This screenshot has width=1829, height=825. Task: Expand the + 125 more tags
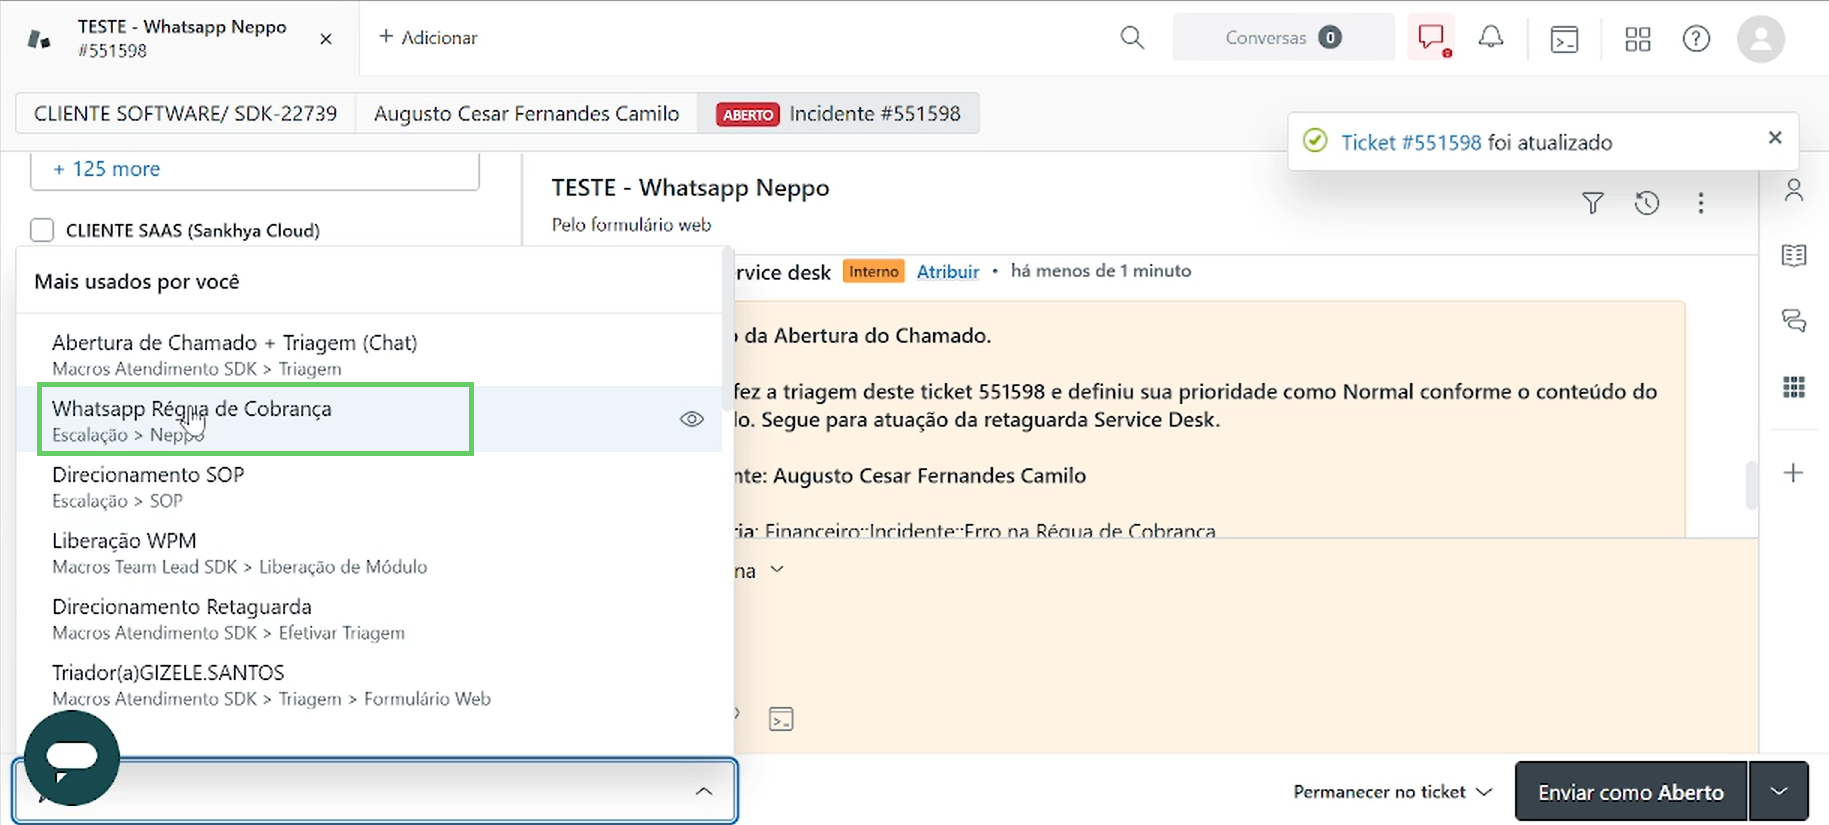pos(106,169)
